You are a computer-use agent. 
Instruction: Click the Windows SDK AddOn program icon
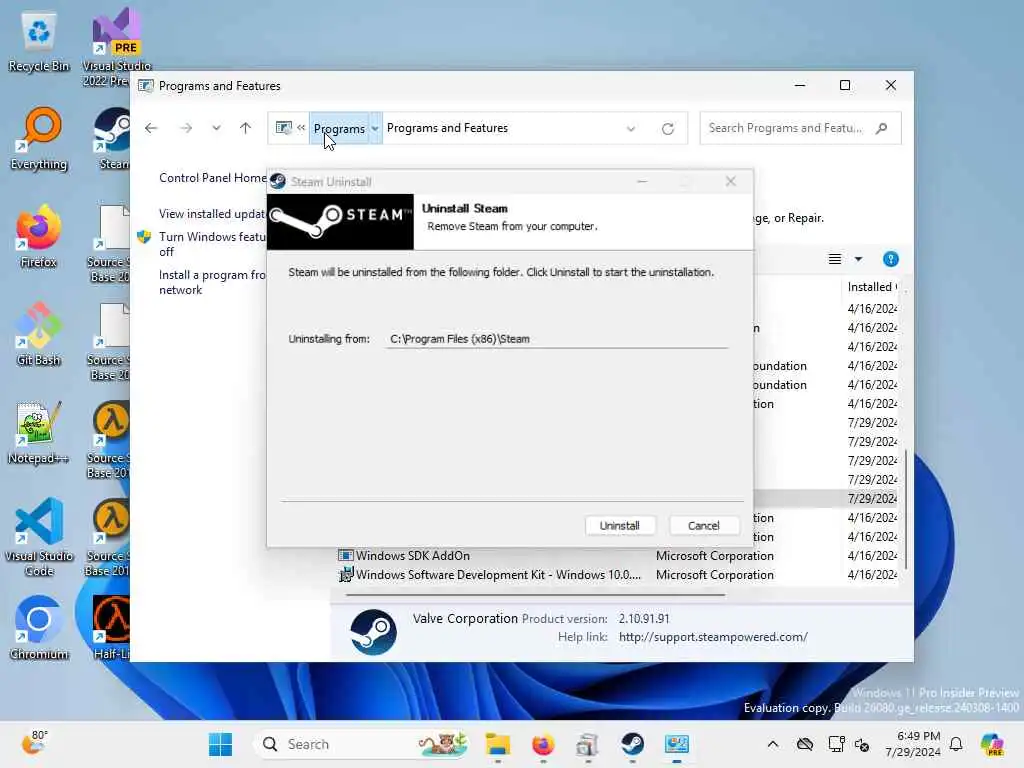click(x=345, y=556)
